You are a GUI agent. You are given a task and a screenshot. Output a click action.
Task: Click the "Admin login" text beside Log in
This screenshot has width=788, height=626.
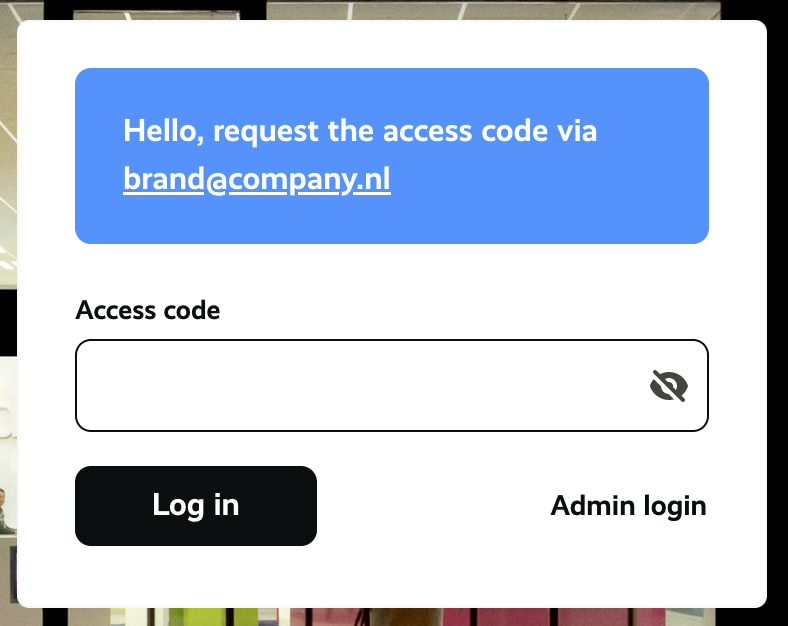coord(629,506)
